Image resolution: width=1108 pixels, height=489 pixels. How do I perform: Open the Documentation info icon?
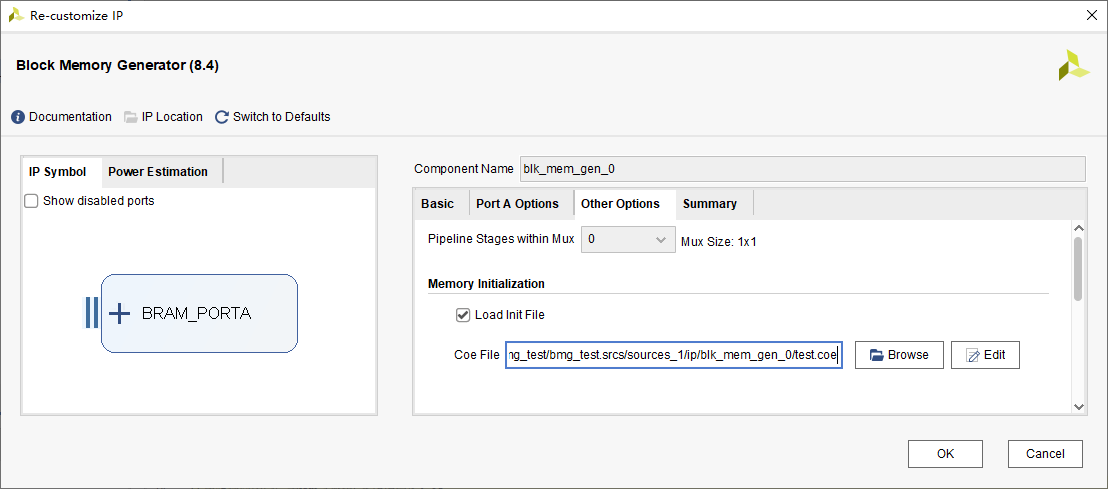click(18, 117)
